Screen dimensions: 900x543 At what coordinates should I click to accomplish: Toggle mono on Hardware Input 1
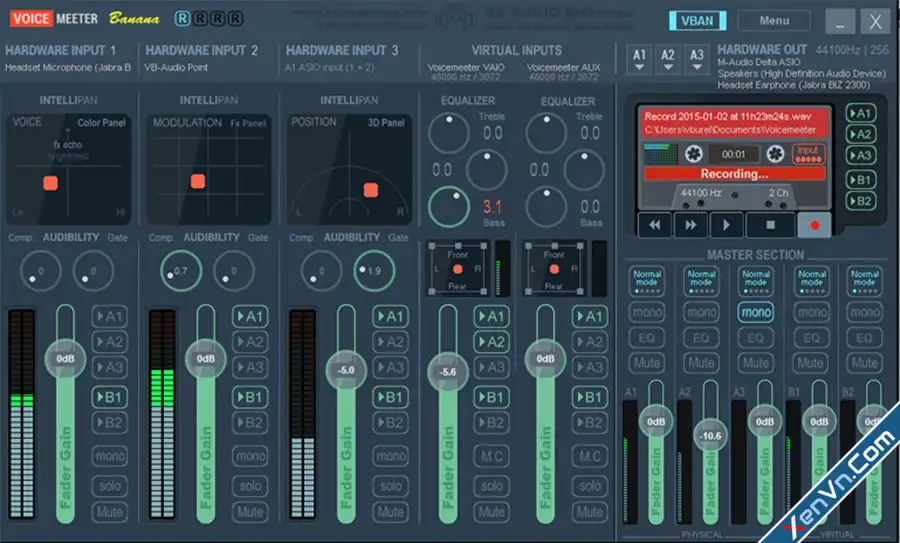(110, 456)
